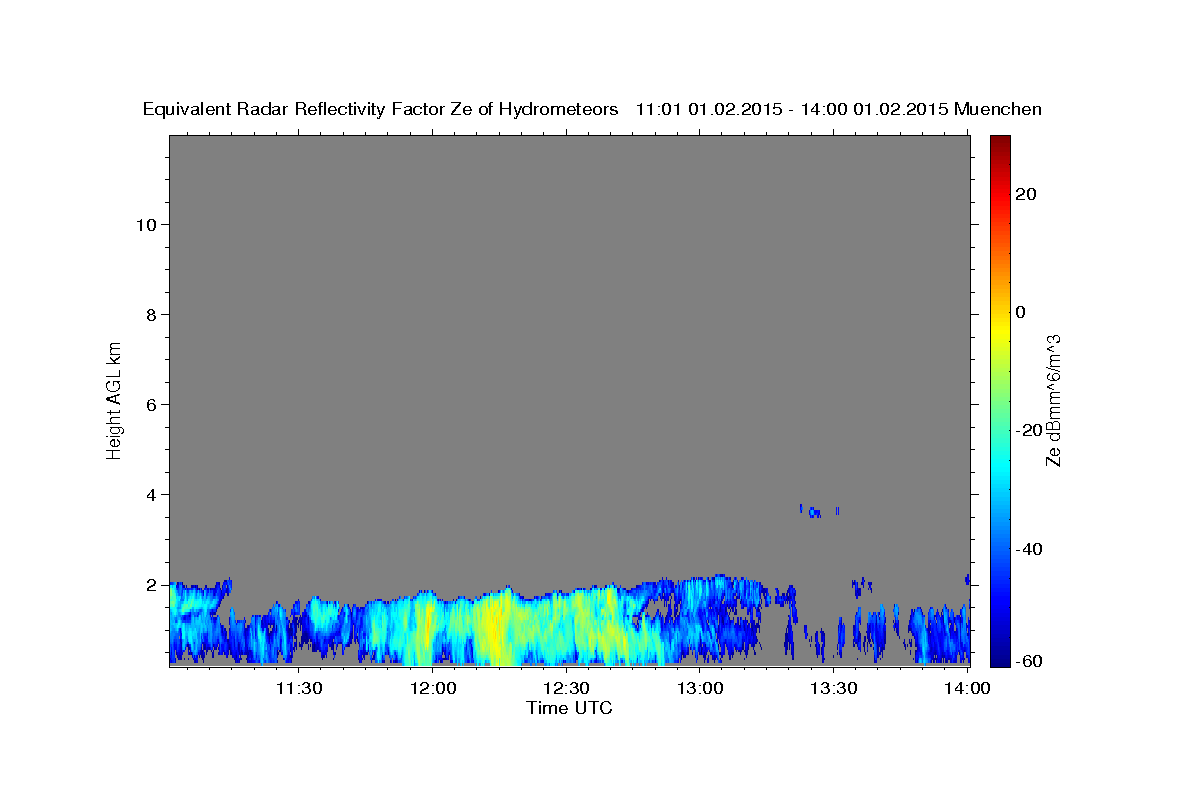Click the colorbar tick value 20
Viewport: 1200px width, 800px height.
pos(1026,194)
